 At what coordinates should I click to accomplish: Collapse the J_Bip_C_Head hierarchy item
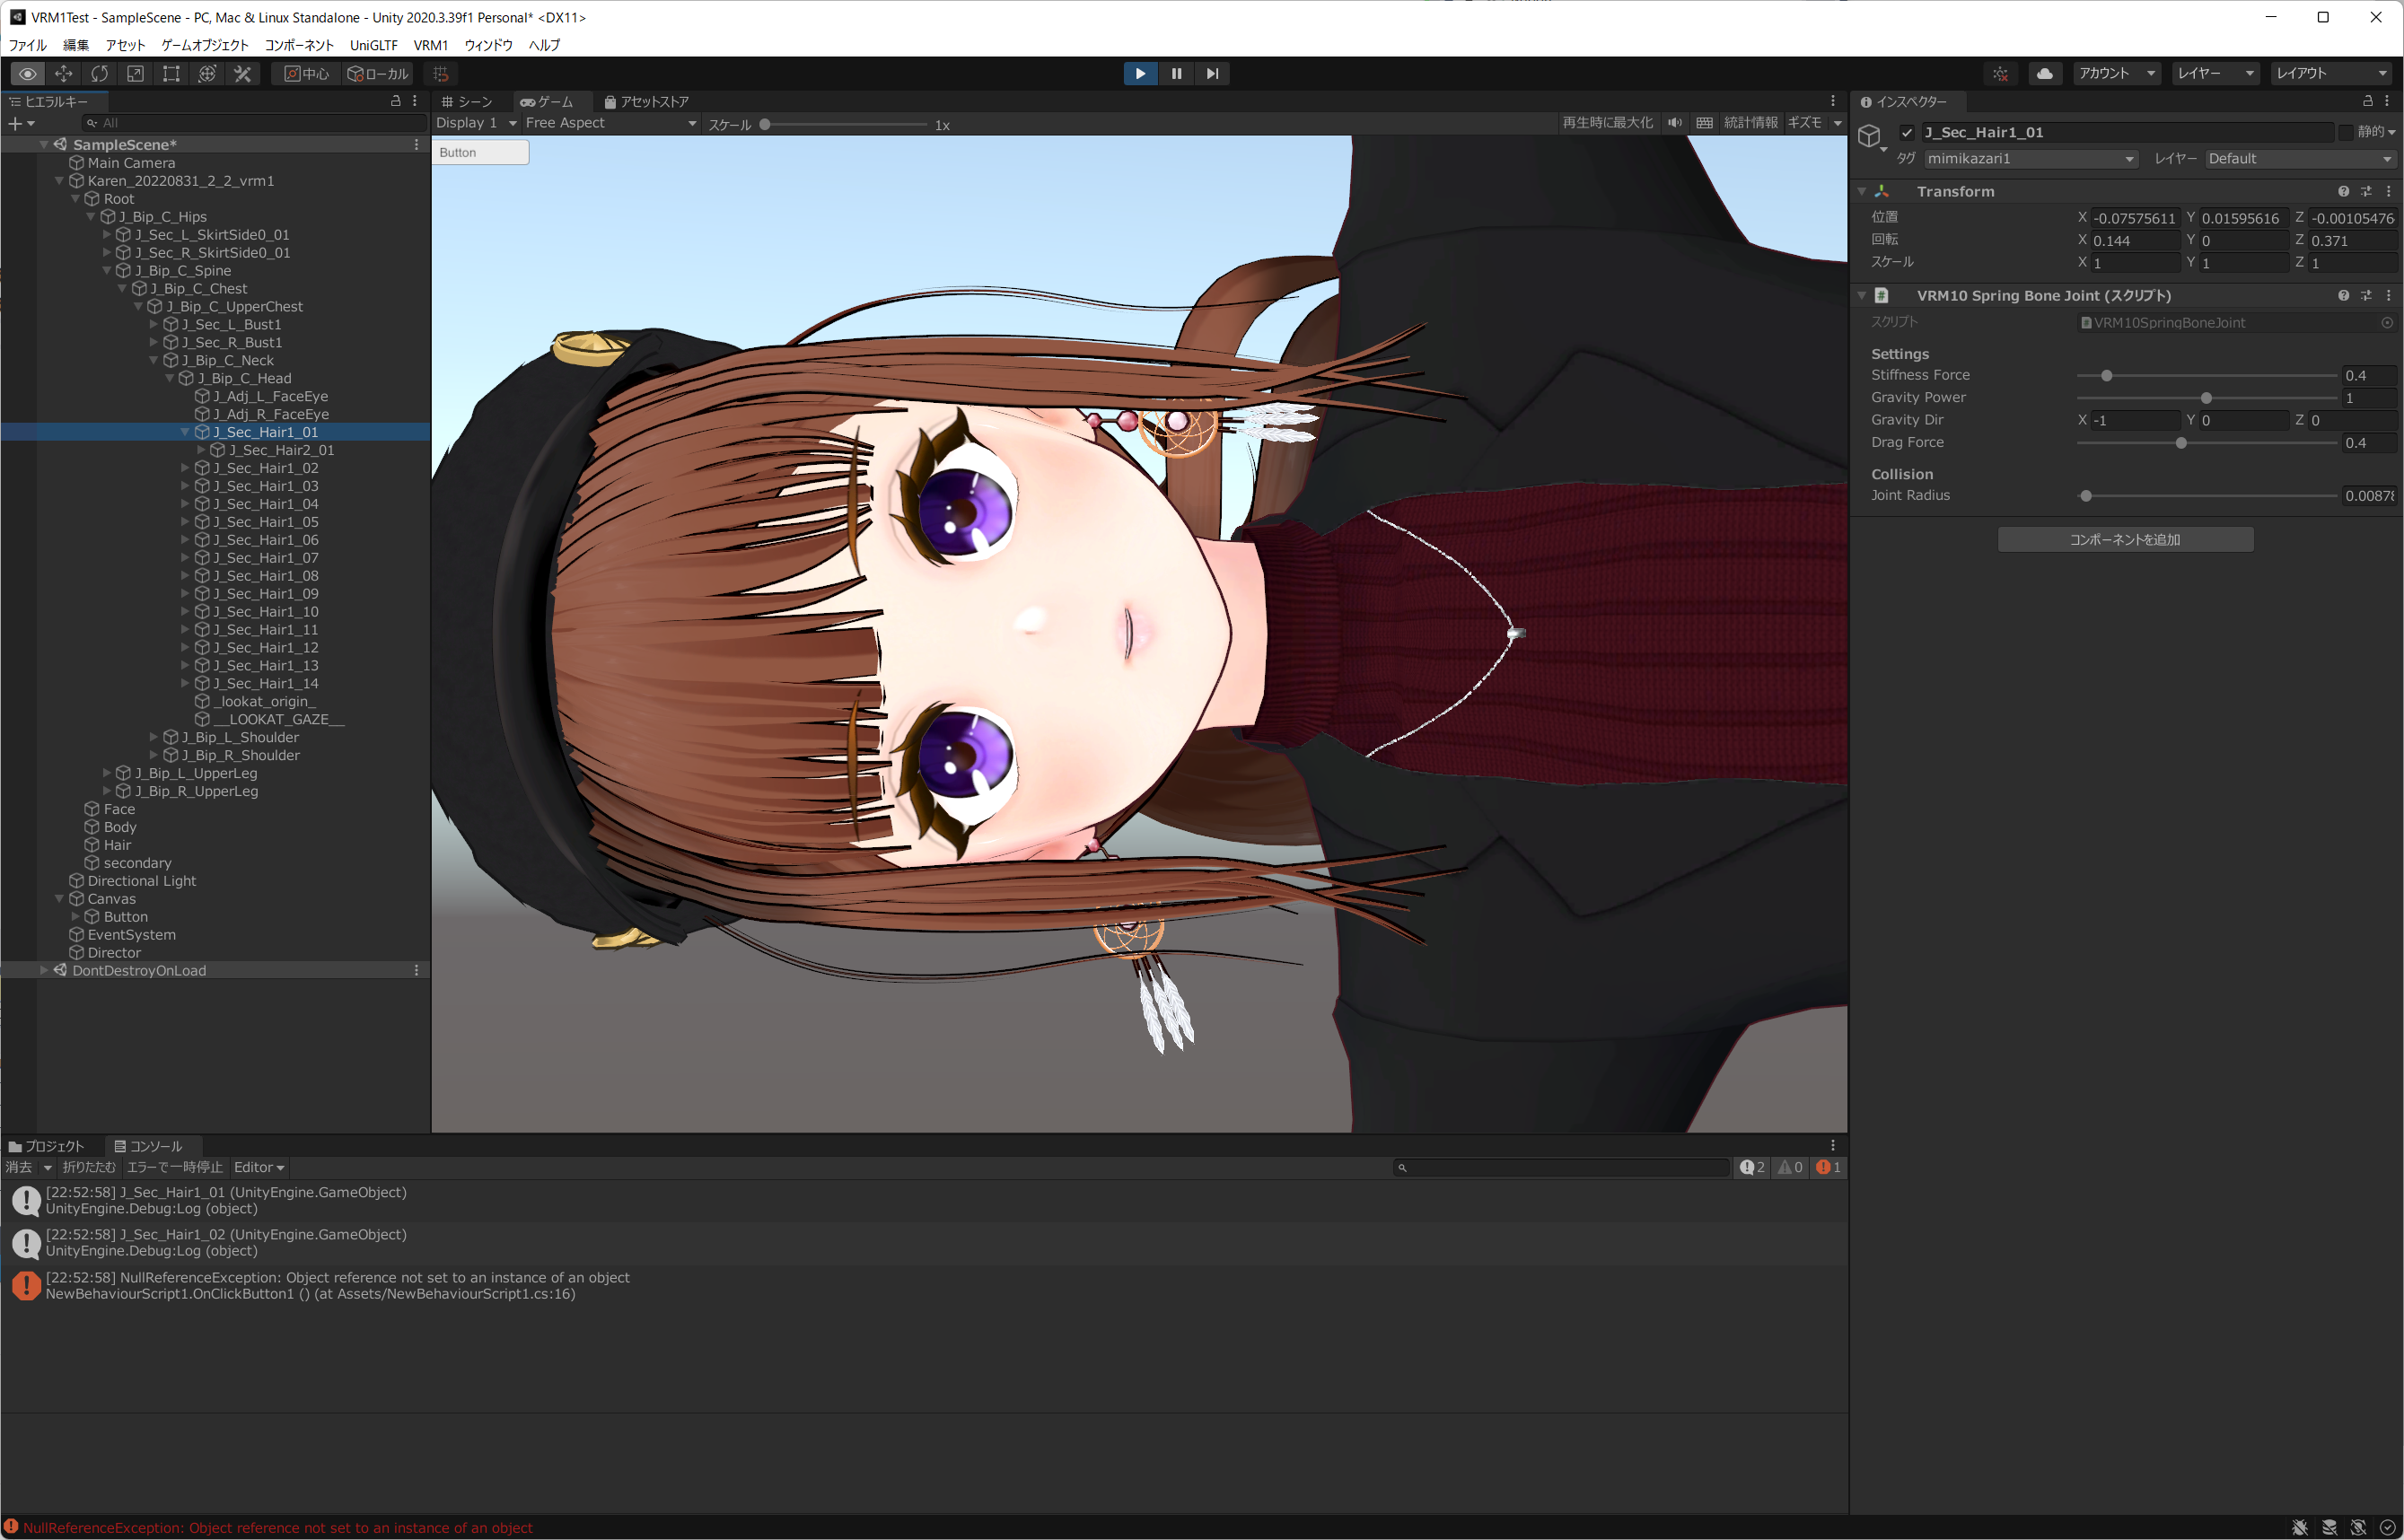(x=170, y=378)
